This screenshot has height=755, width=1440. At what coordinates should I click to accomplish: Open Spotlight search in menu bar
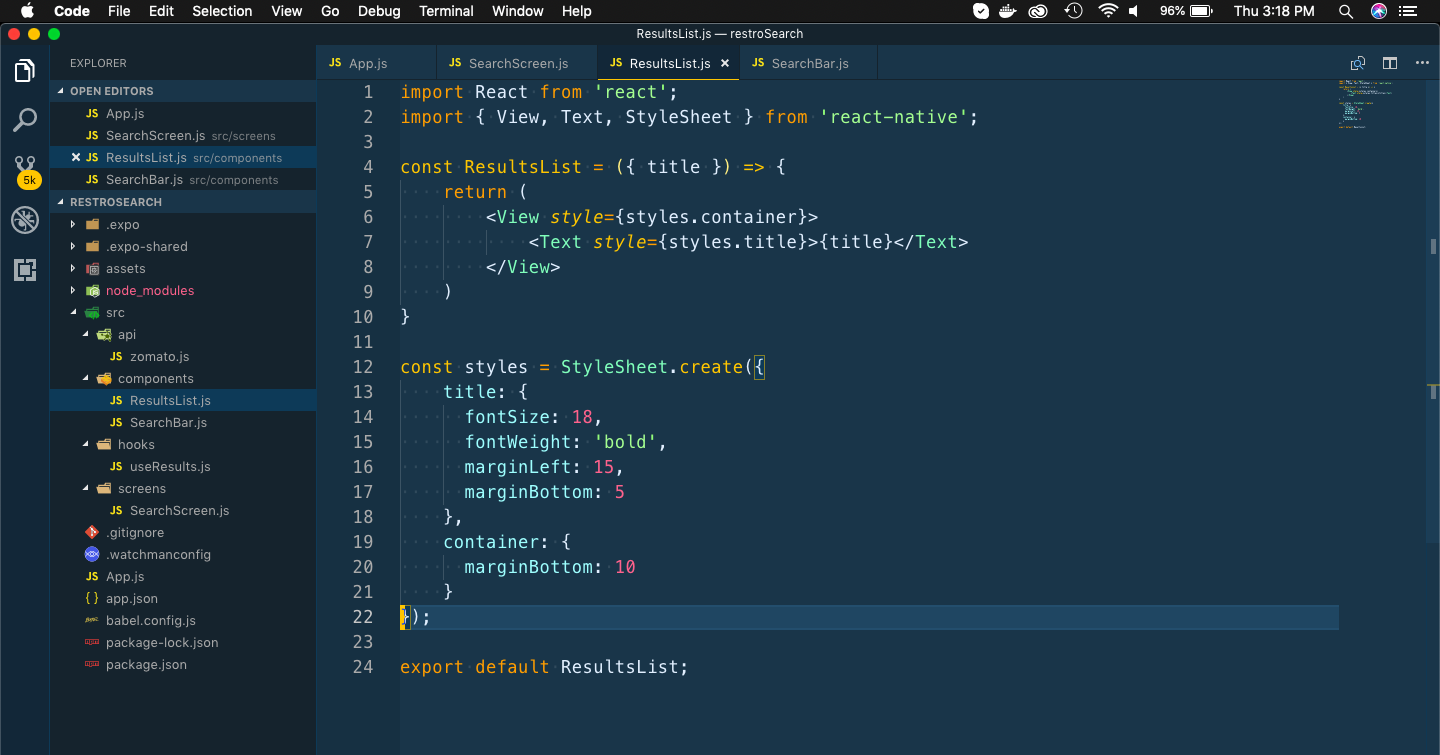click(x=1346, y=11)
